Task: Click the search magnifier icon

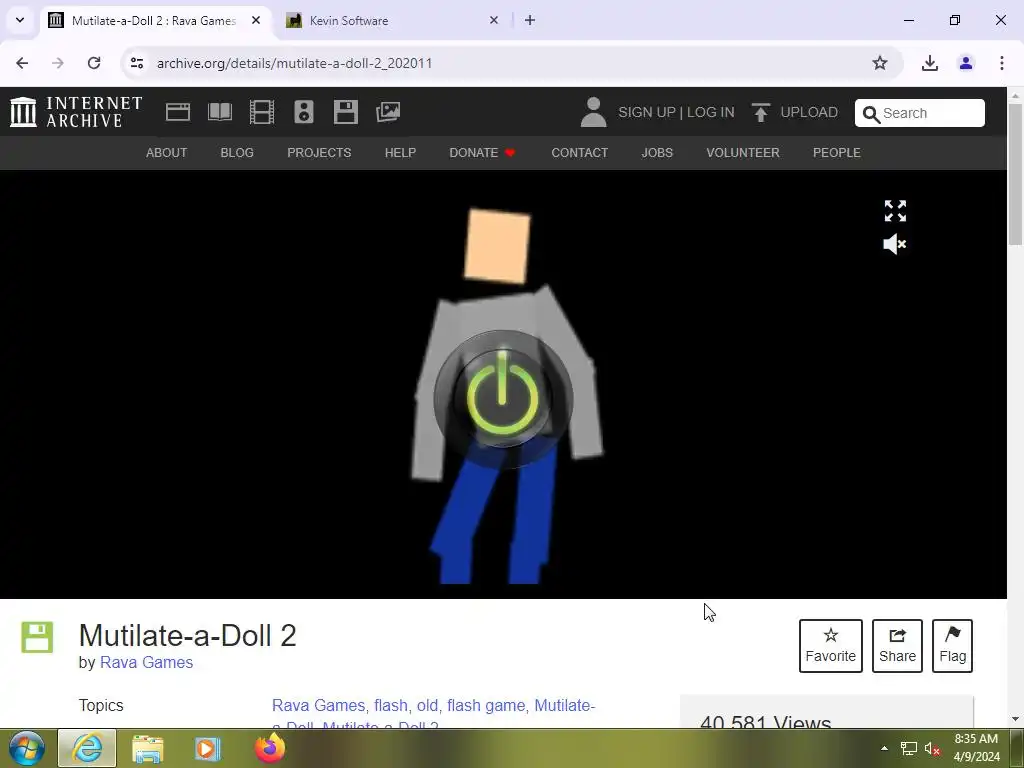Action: coord(871,114)
